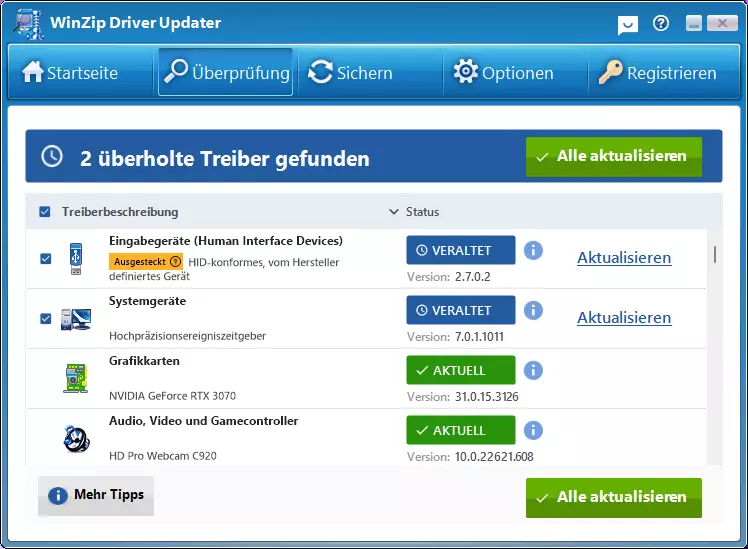Viewport: 748px width, 549px height.
Task: Click the Ausgesteckt label badge
Action: pyautogui.click(x=146, y=261)
